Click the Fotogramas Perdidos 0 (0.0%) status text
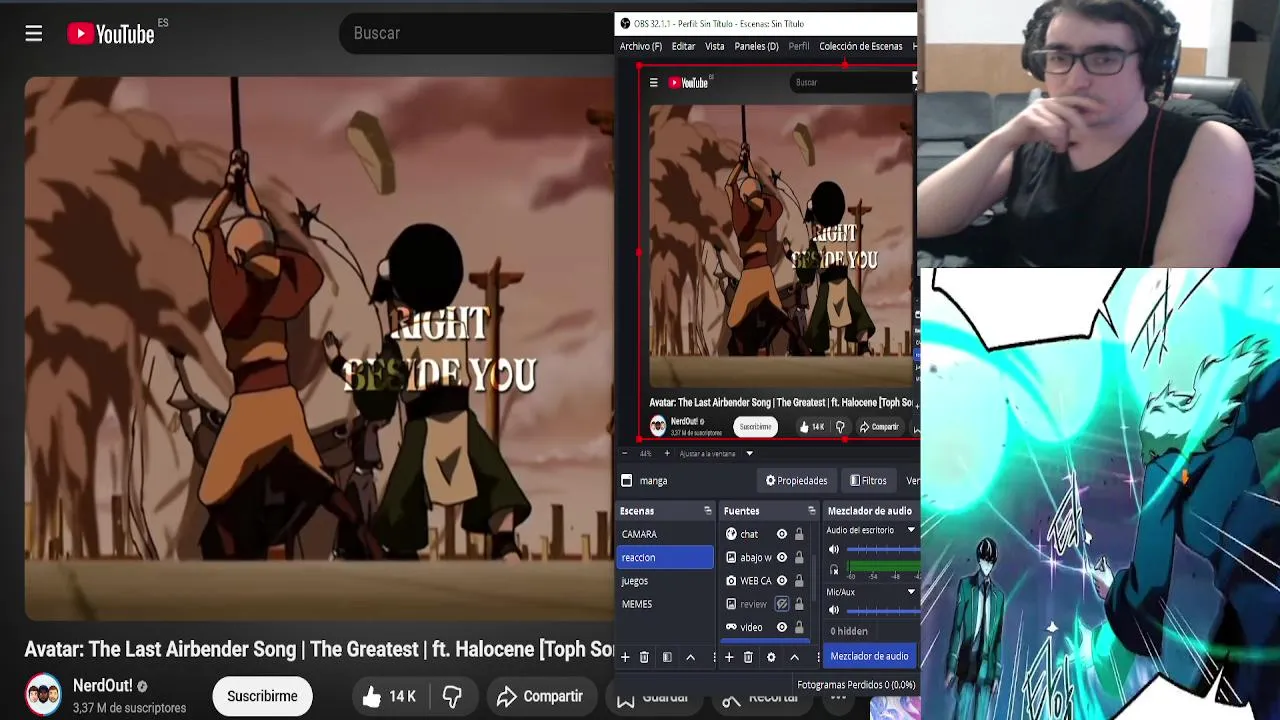 coord(856,685)
